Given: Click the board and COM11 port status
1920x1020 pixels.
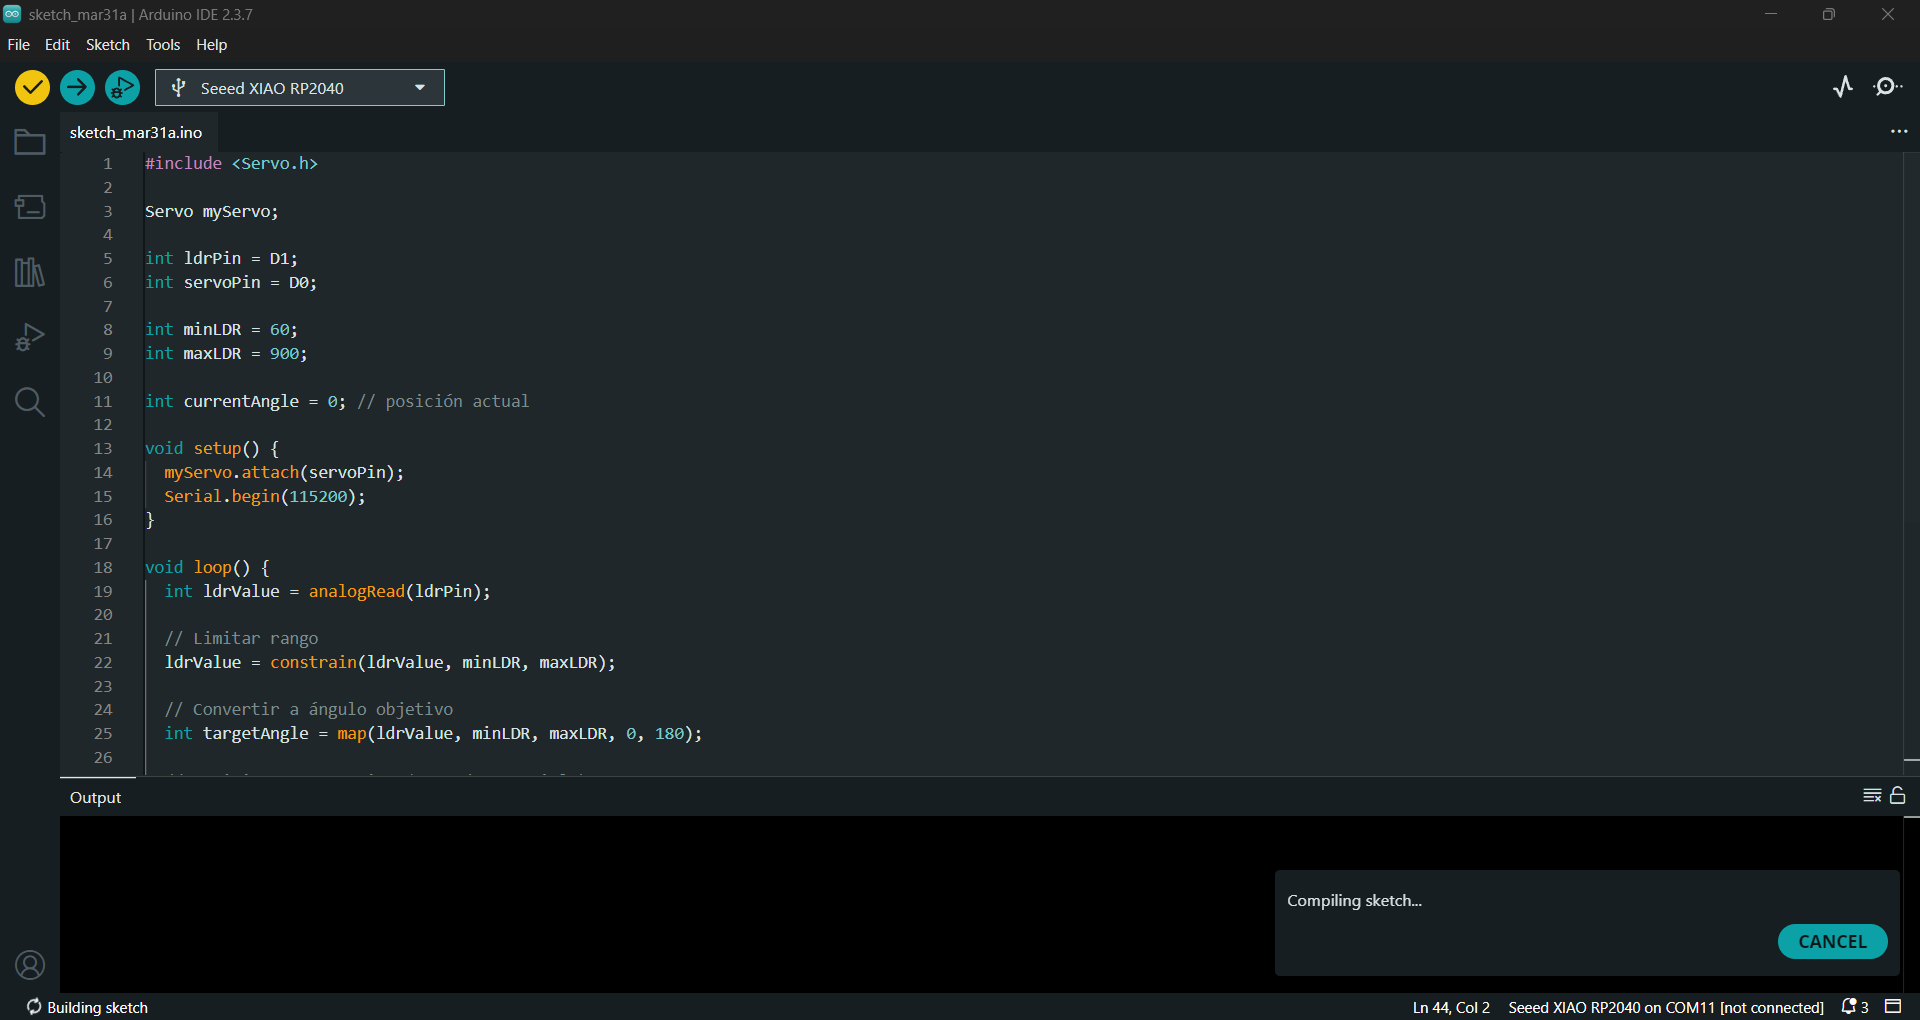Looking at the screenshot, I should coord(1666,1007).
